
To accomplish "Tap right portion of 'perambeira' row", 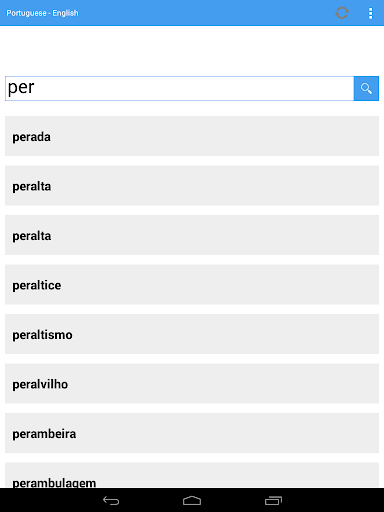I will (300, 433).
